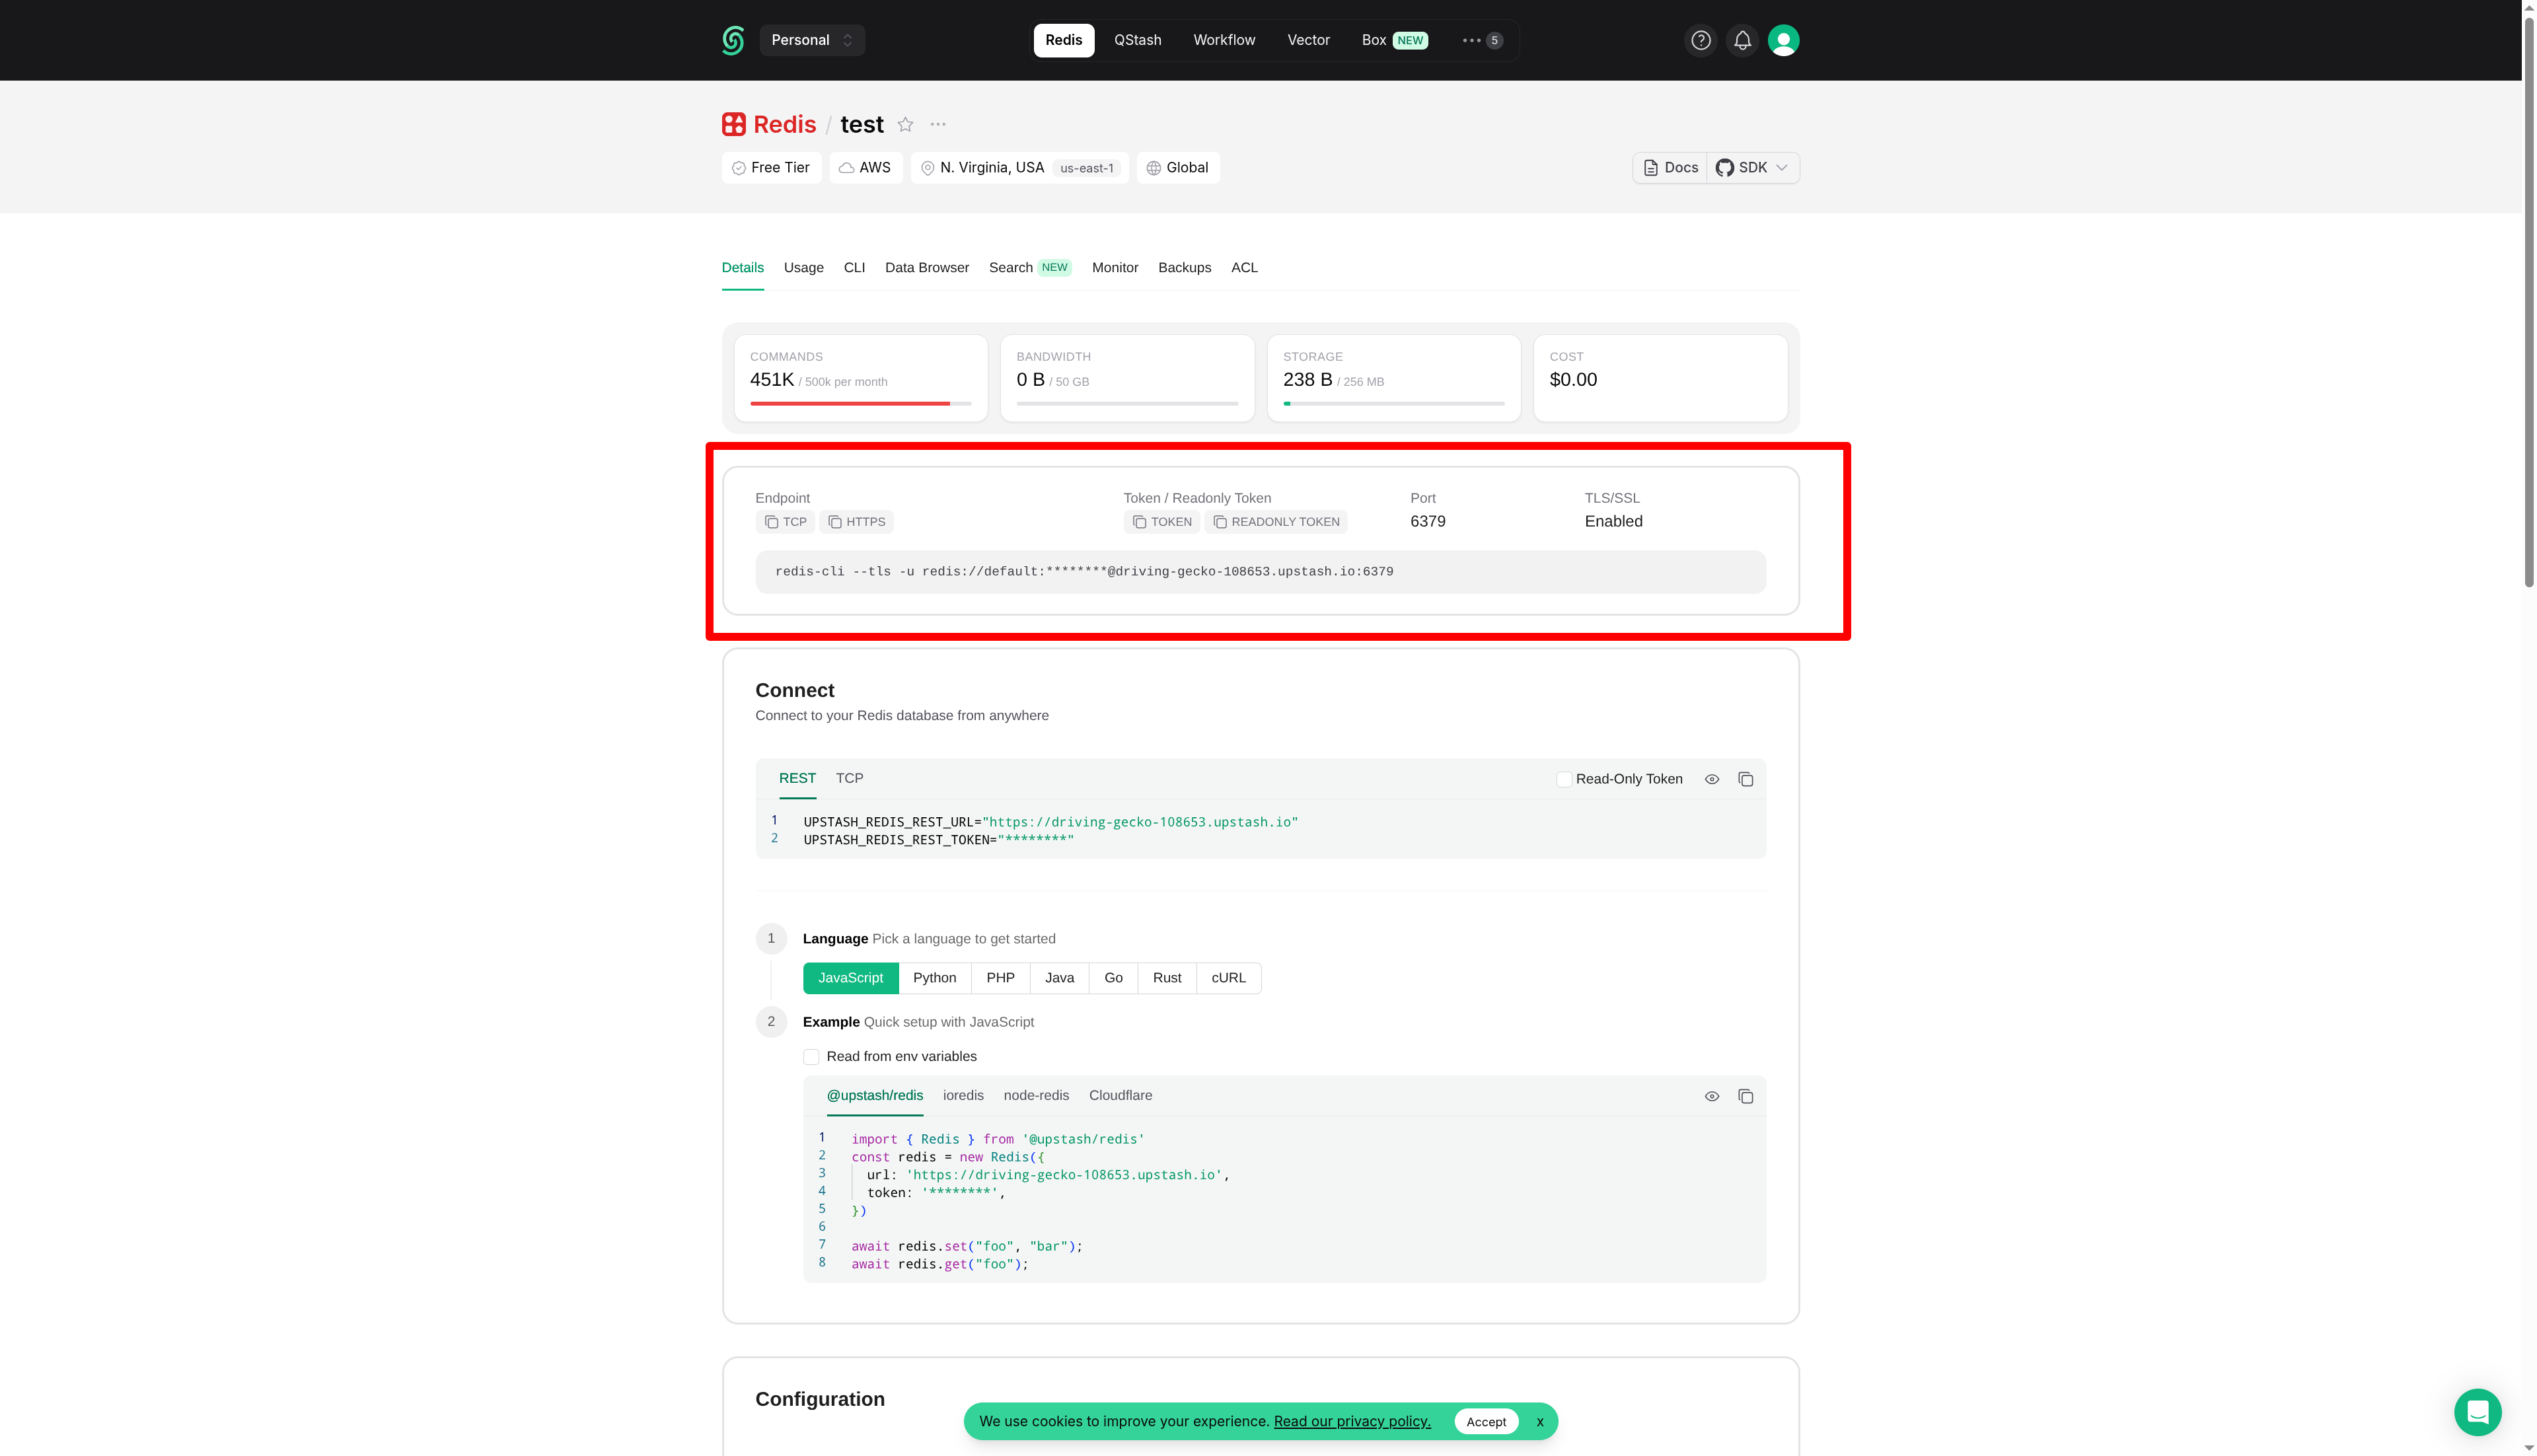2537x1456 pixels.
Task: Go to the Backups tab
Action: (x=1184, y=267)
